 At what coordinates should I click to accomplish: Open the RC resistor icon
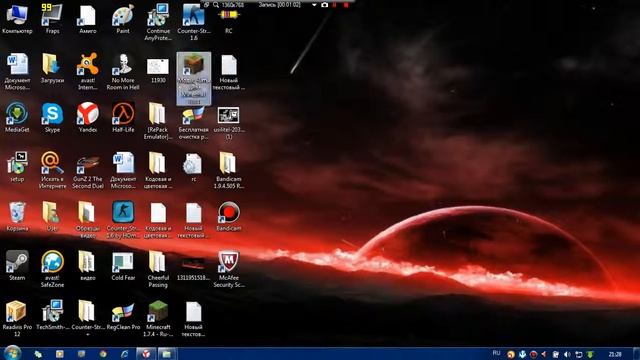(x=229, y=21)
